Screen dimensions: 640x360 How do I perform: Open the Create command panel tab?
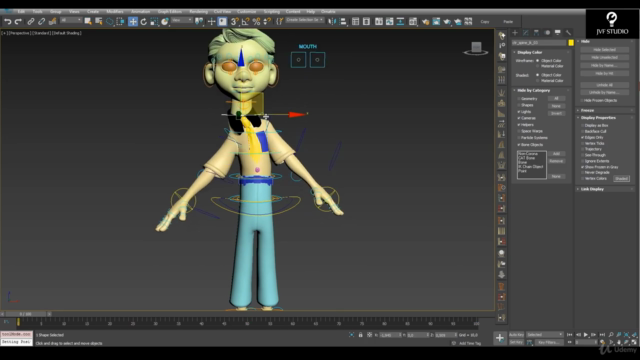(x=515, y=33)
